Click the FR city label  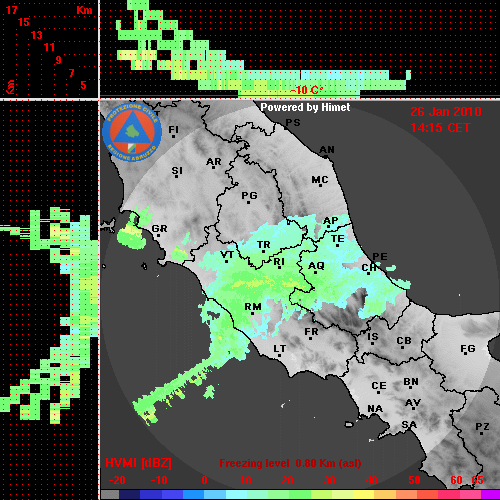click(311, 332)
